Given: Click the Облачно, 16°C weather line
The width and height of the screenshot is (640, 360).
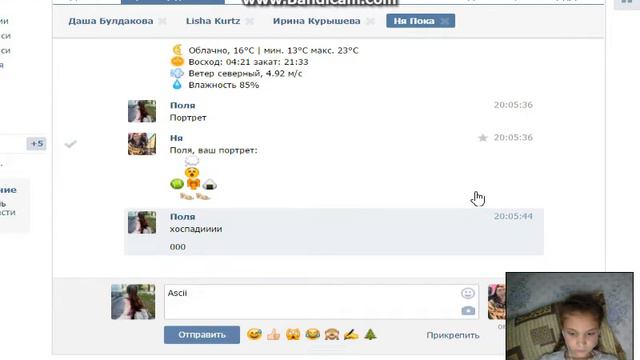Looking at the screenshot, I should (273, 51).
